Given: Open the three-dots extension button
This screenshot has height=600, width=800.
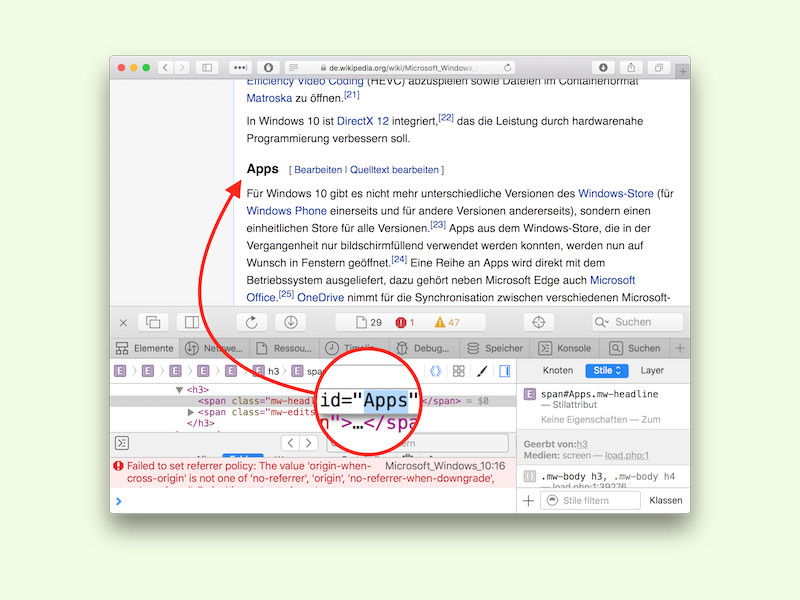Looking at the screenshot, I should click(x=240, y=67).
